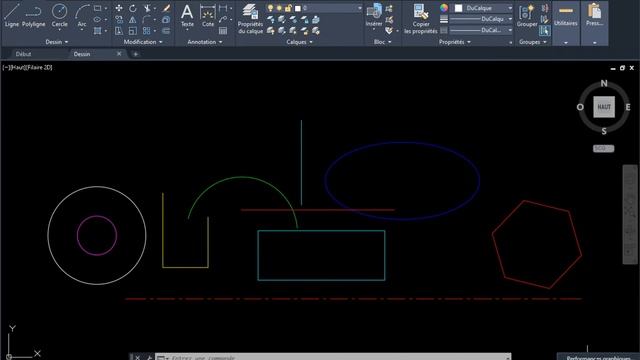Toggle group selection on/off in Groupes panel
The width and height of the screenshot is (640, 360).
tap(544, 31)
